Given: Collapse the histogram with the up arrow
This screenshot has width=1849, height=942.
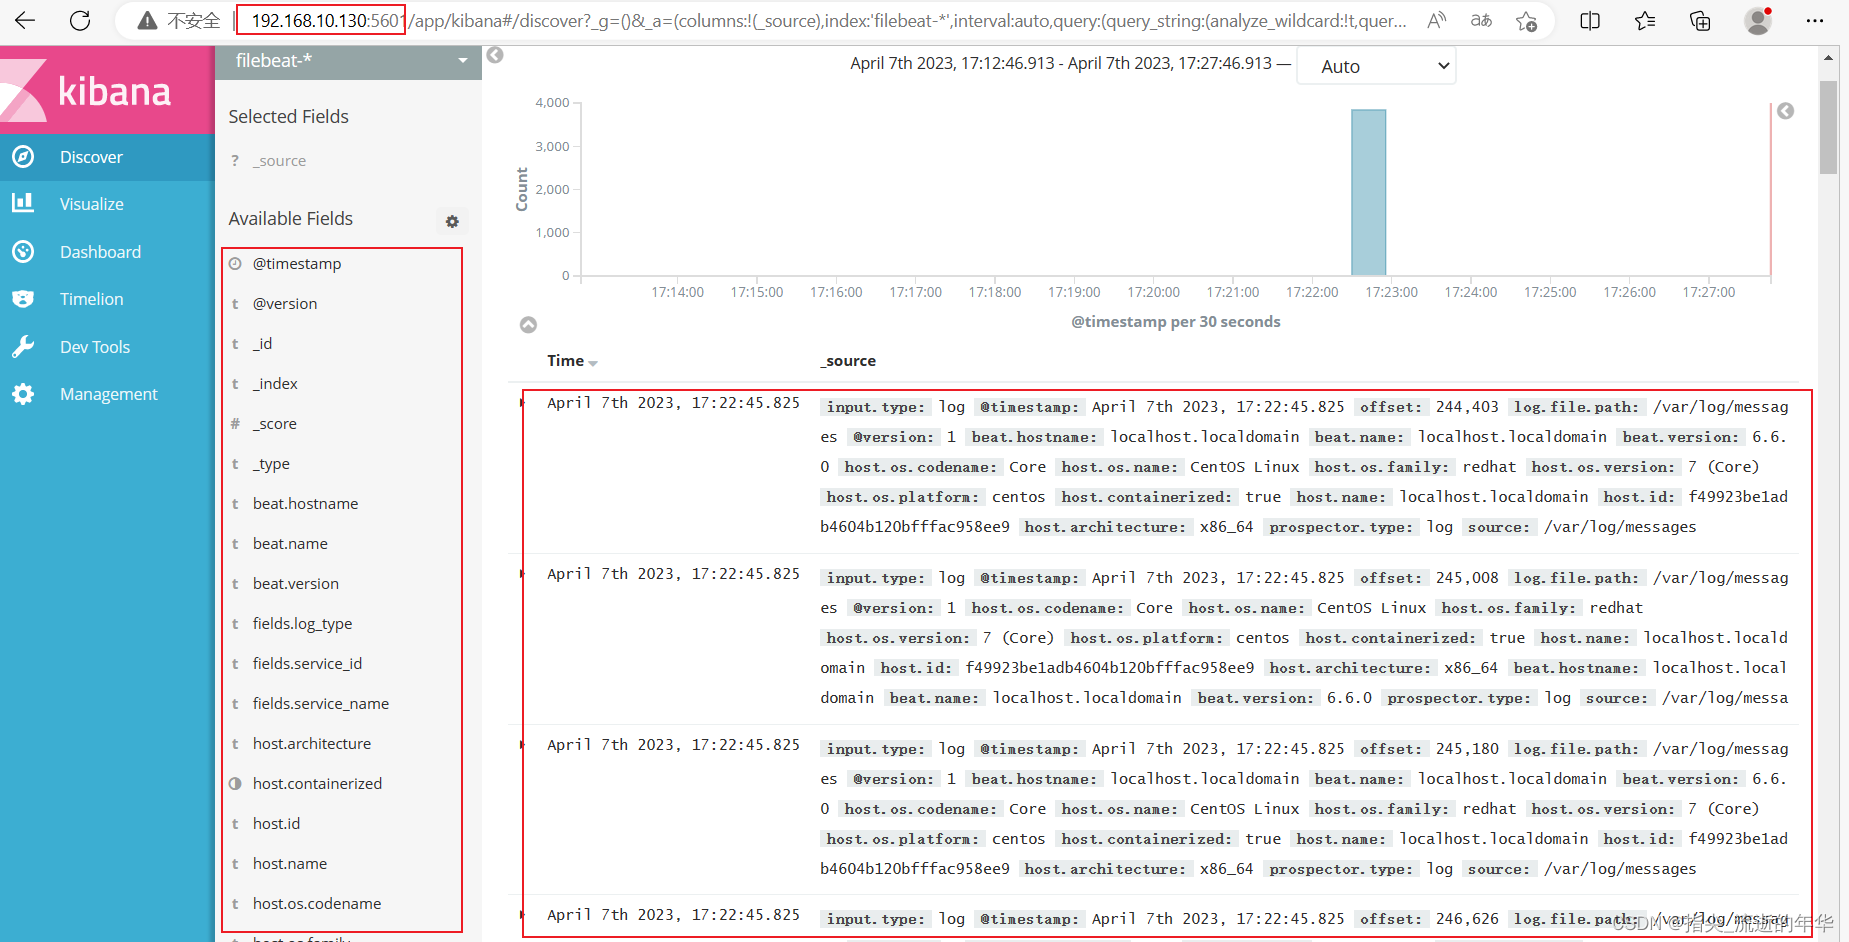Looking at the screenshot, I should click(x=529, y=324).
